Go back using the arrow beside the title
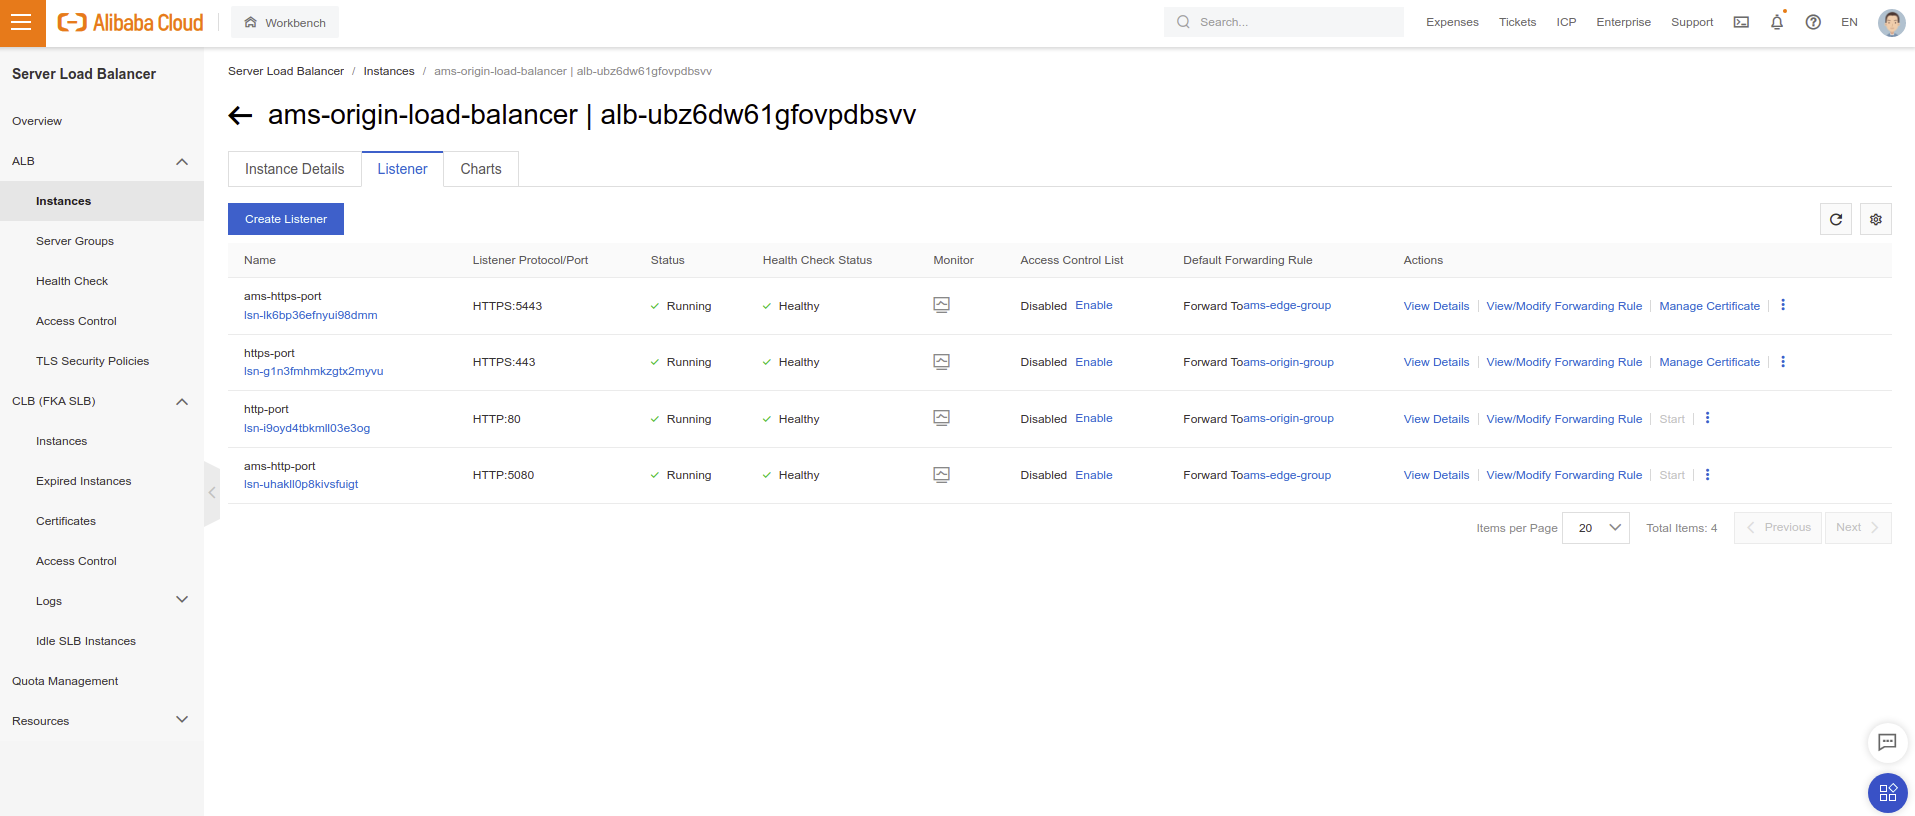Screen dimensions: 1915x816 point(240,115)
